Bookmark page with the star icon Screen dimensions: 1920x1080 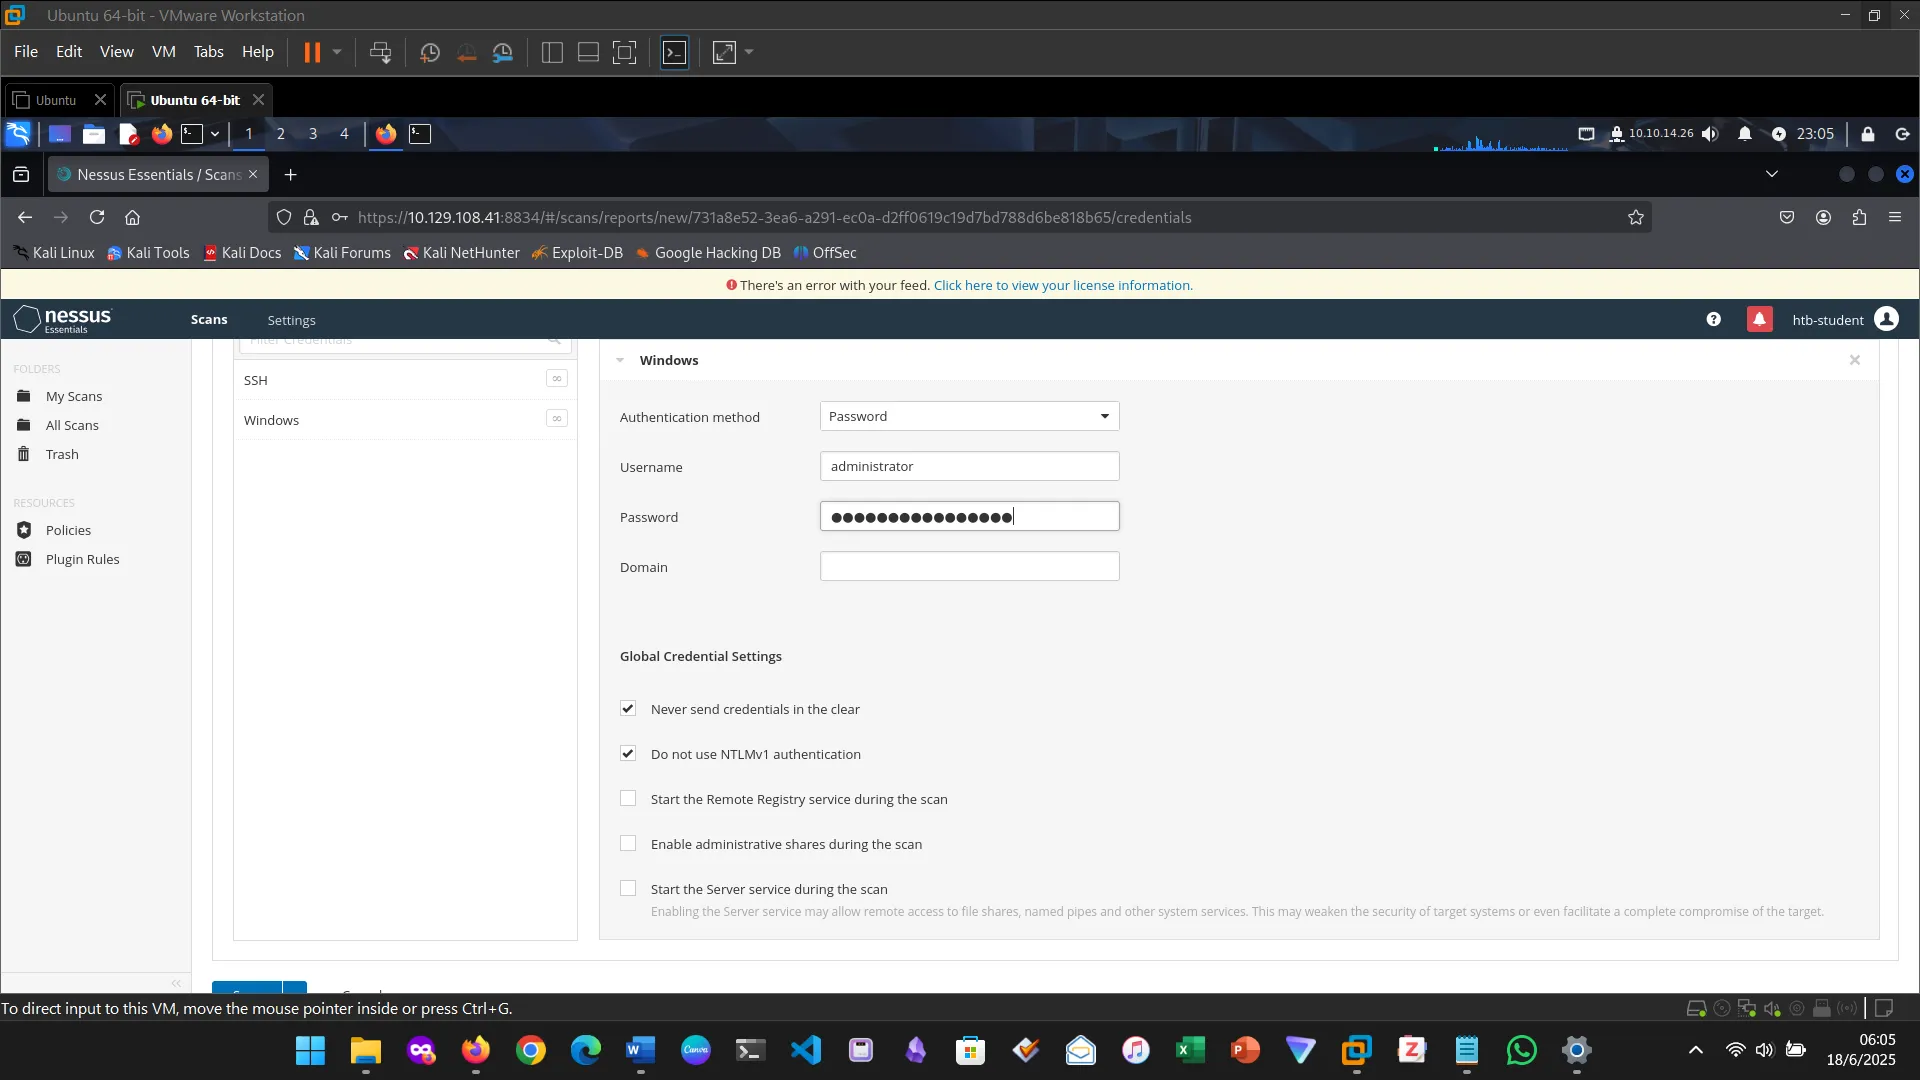1635,217
